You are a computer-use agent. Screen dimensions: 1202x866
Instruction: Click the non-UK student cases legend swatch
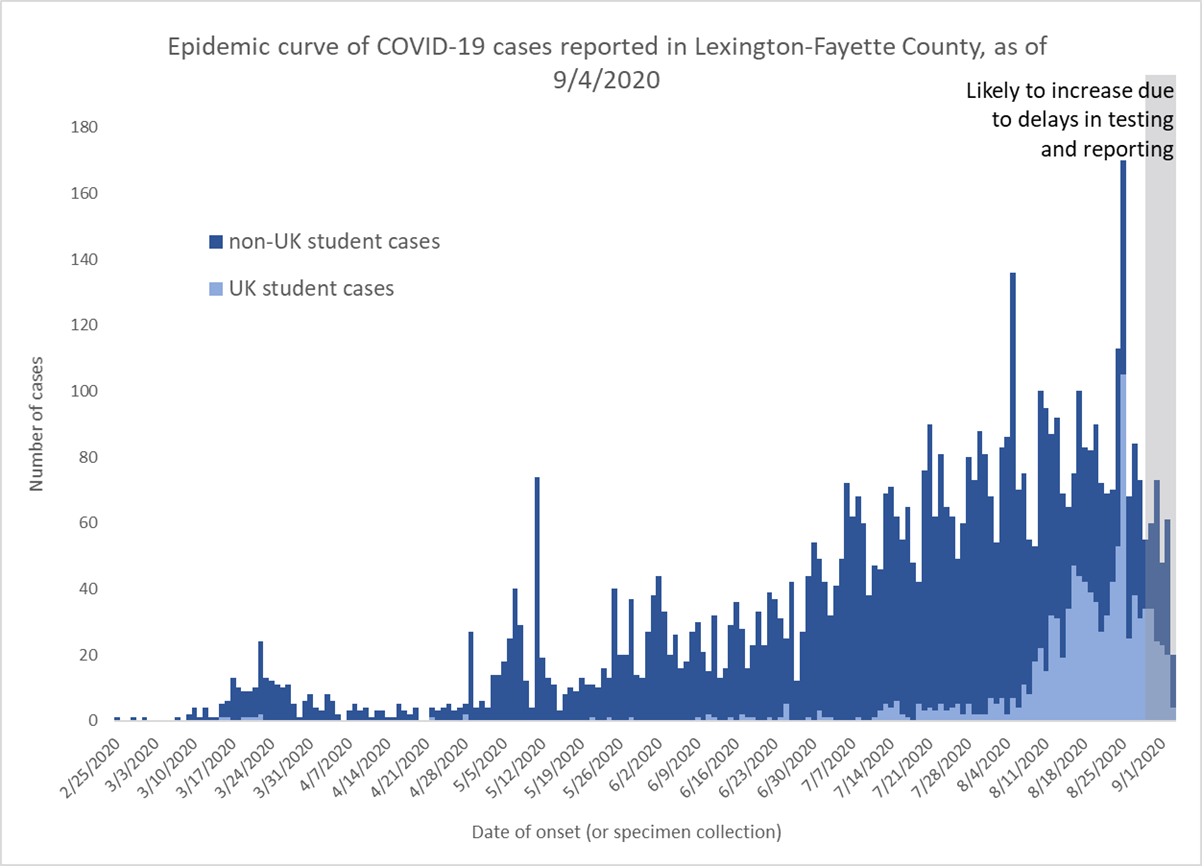(215, 242)
